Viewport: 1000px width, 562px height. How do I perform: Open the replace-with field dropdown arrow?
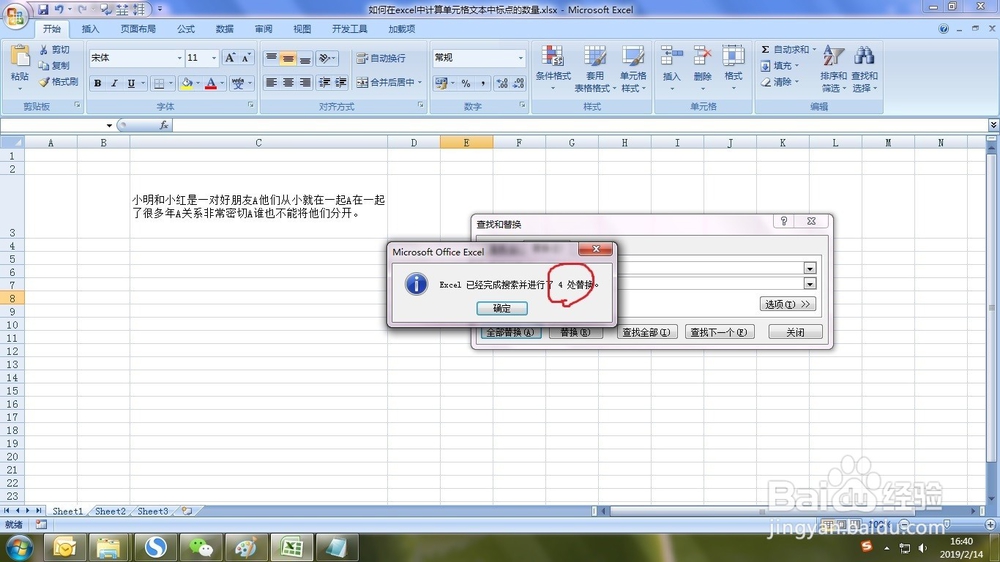pyautogui.click(x=810, y=284)
